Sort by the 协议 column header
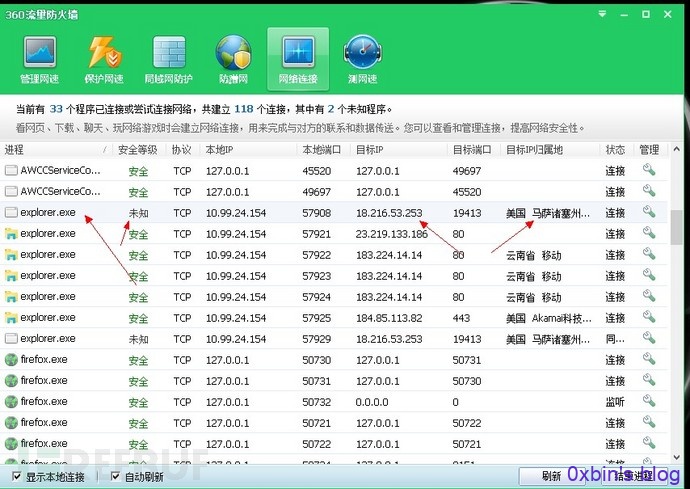690x489 pixels. [182, 150]
